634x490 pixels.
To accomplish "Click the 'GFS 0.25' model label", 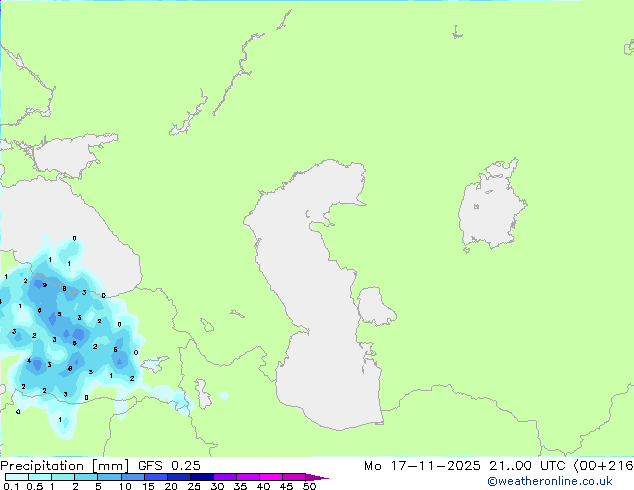I will click(x=169, y=466).
